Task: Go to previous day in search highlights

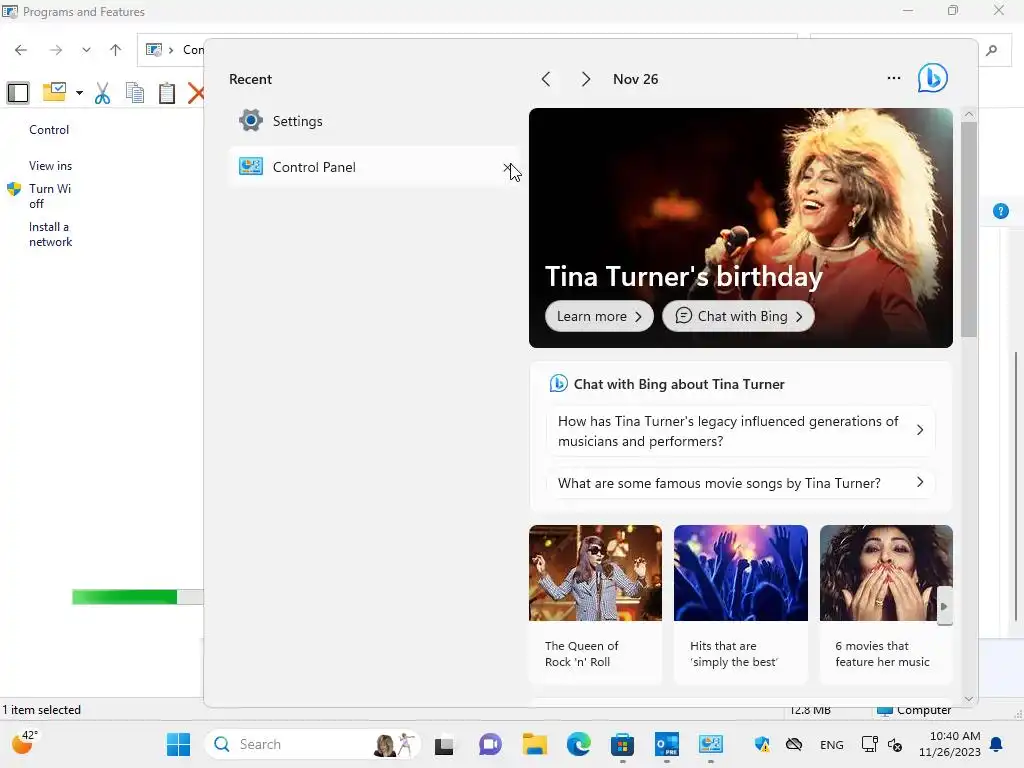Action: [x=546, y=79]
